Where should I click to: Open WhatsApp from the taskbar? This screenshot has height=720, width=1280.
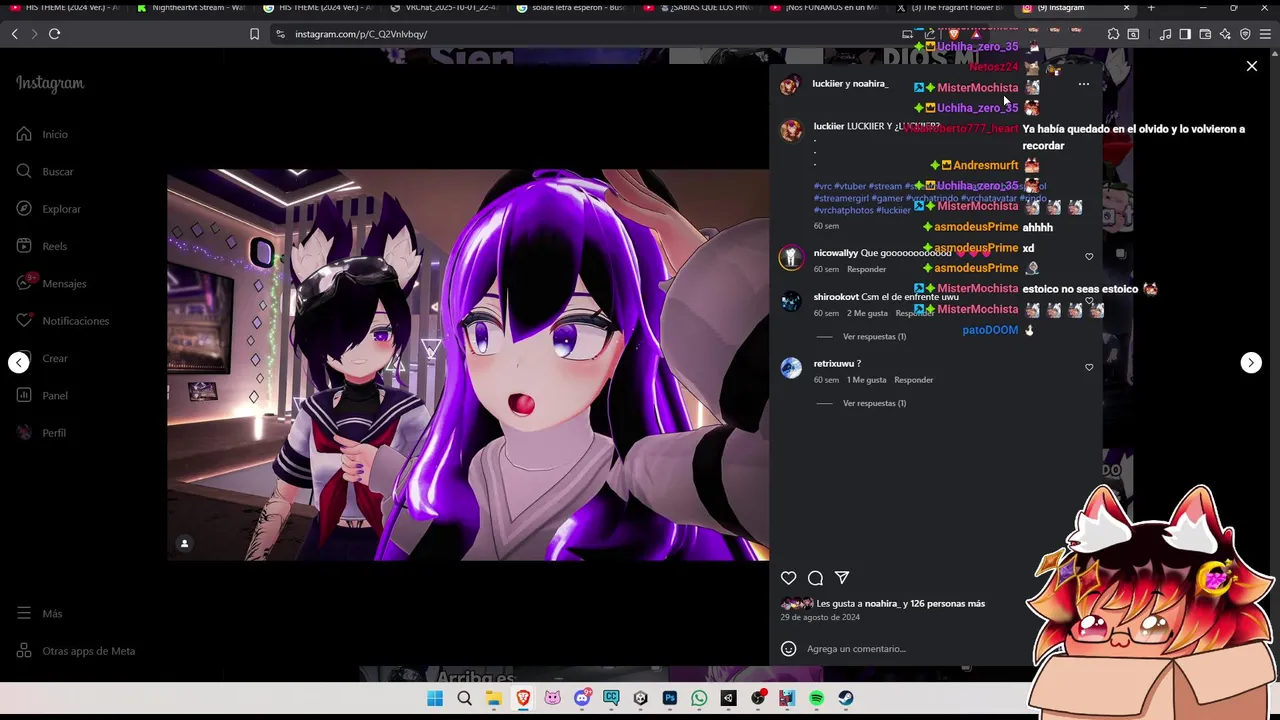(x=699, y=699)
